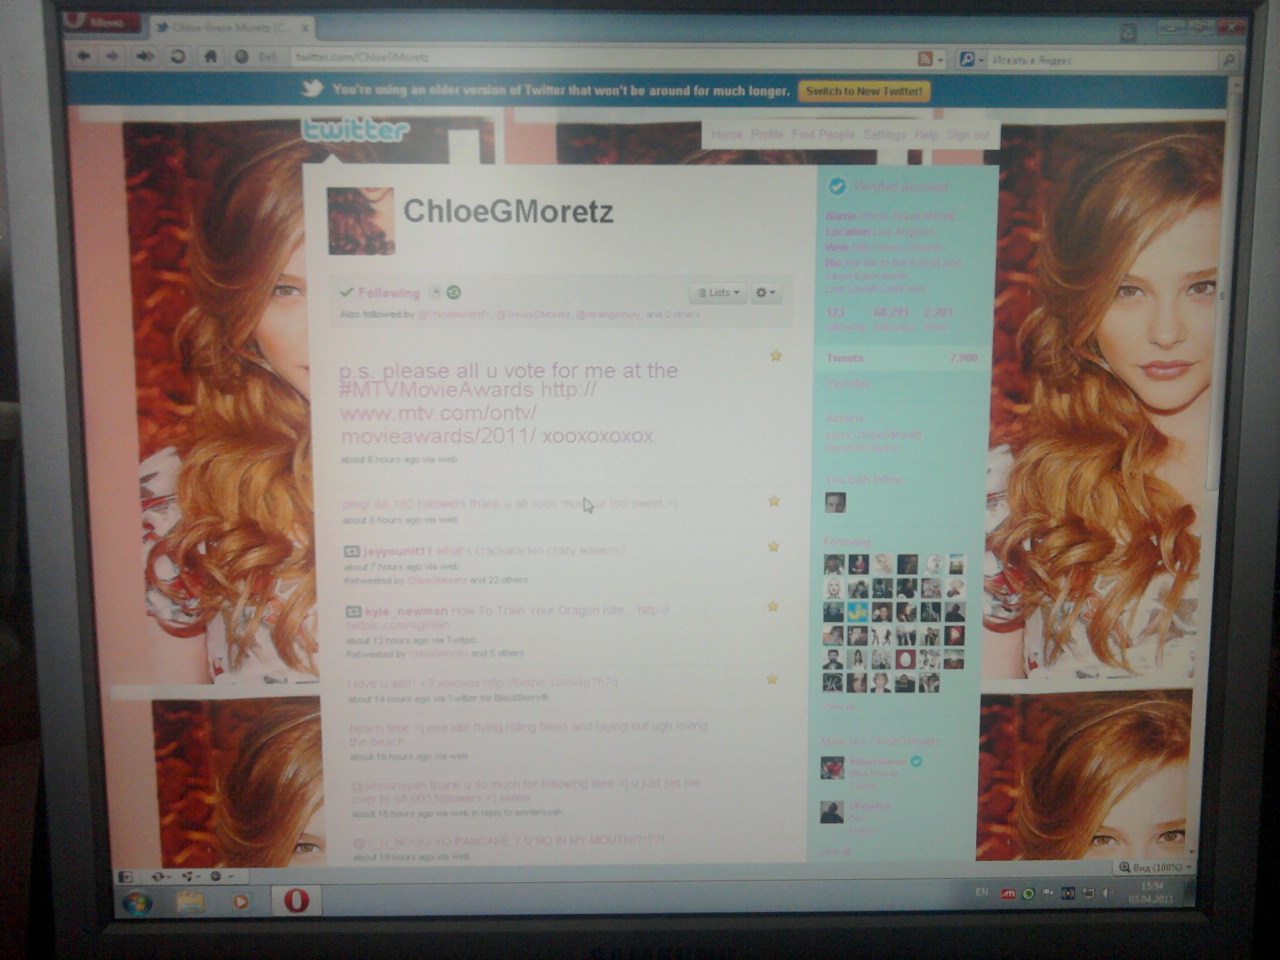Image resolution: width=1280 pixels, height=960 pixels.
Task: Open the #MTVMovieAwards hashtag link
Action: pyautogui.click(x=437, y=390)
